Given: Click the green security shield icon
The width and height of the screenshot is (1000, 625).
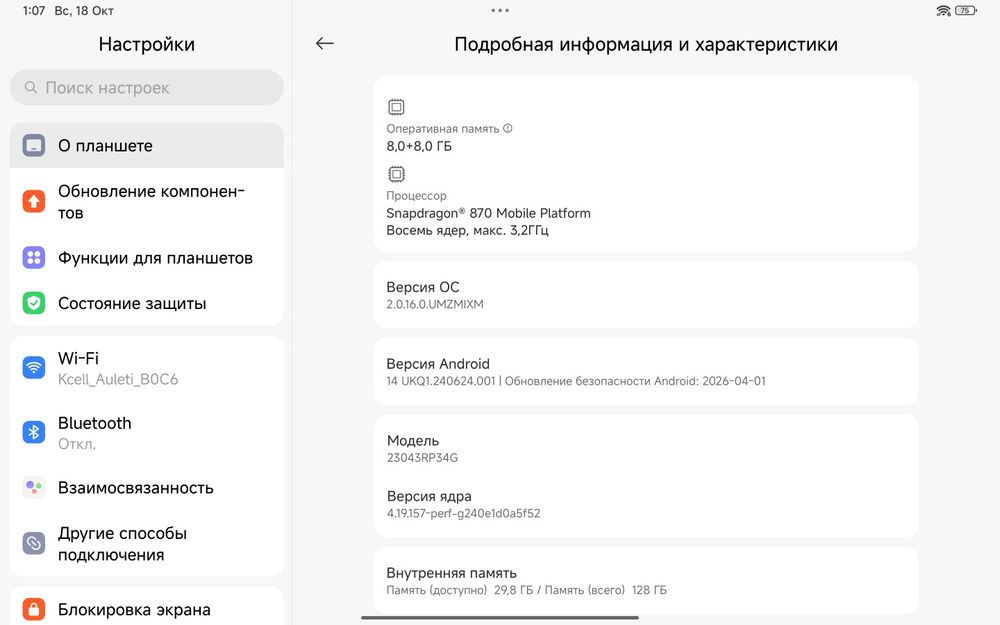Looking at the screenshot, I should tap(34, 303).
